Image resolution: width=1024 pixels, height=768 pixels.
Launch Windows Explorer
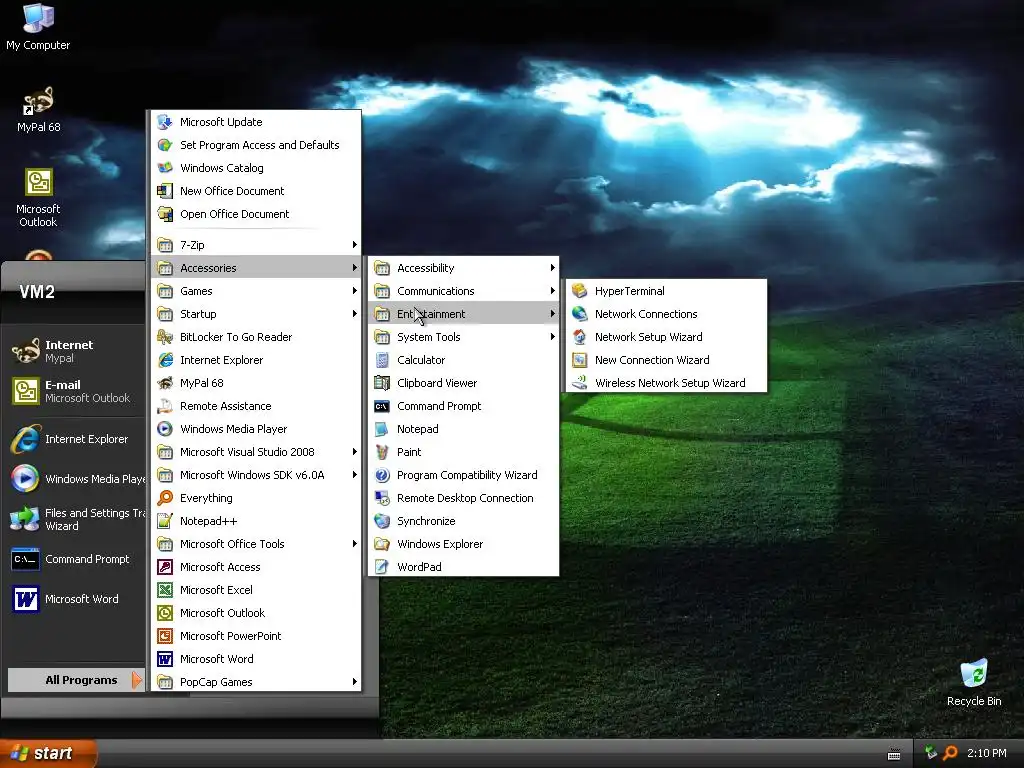464,543
